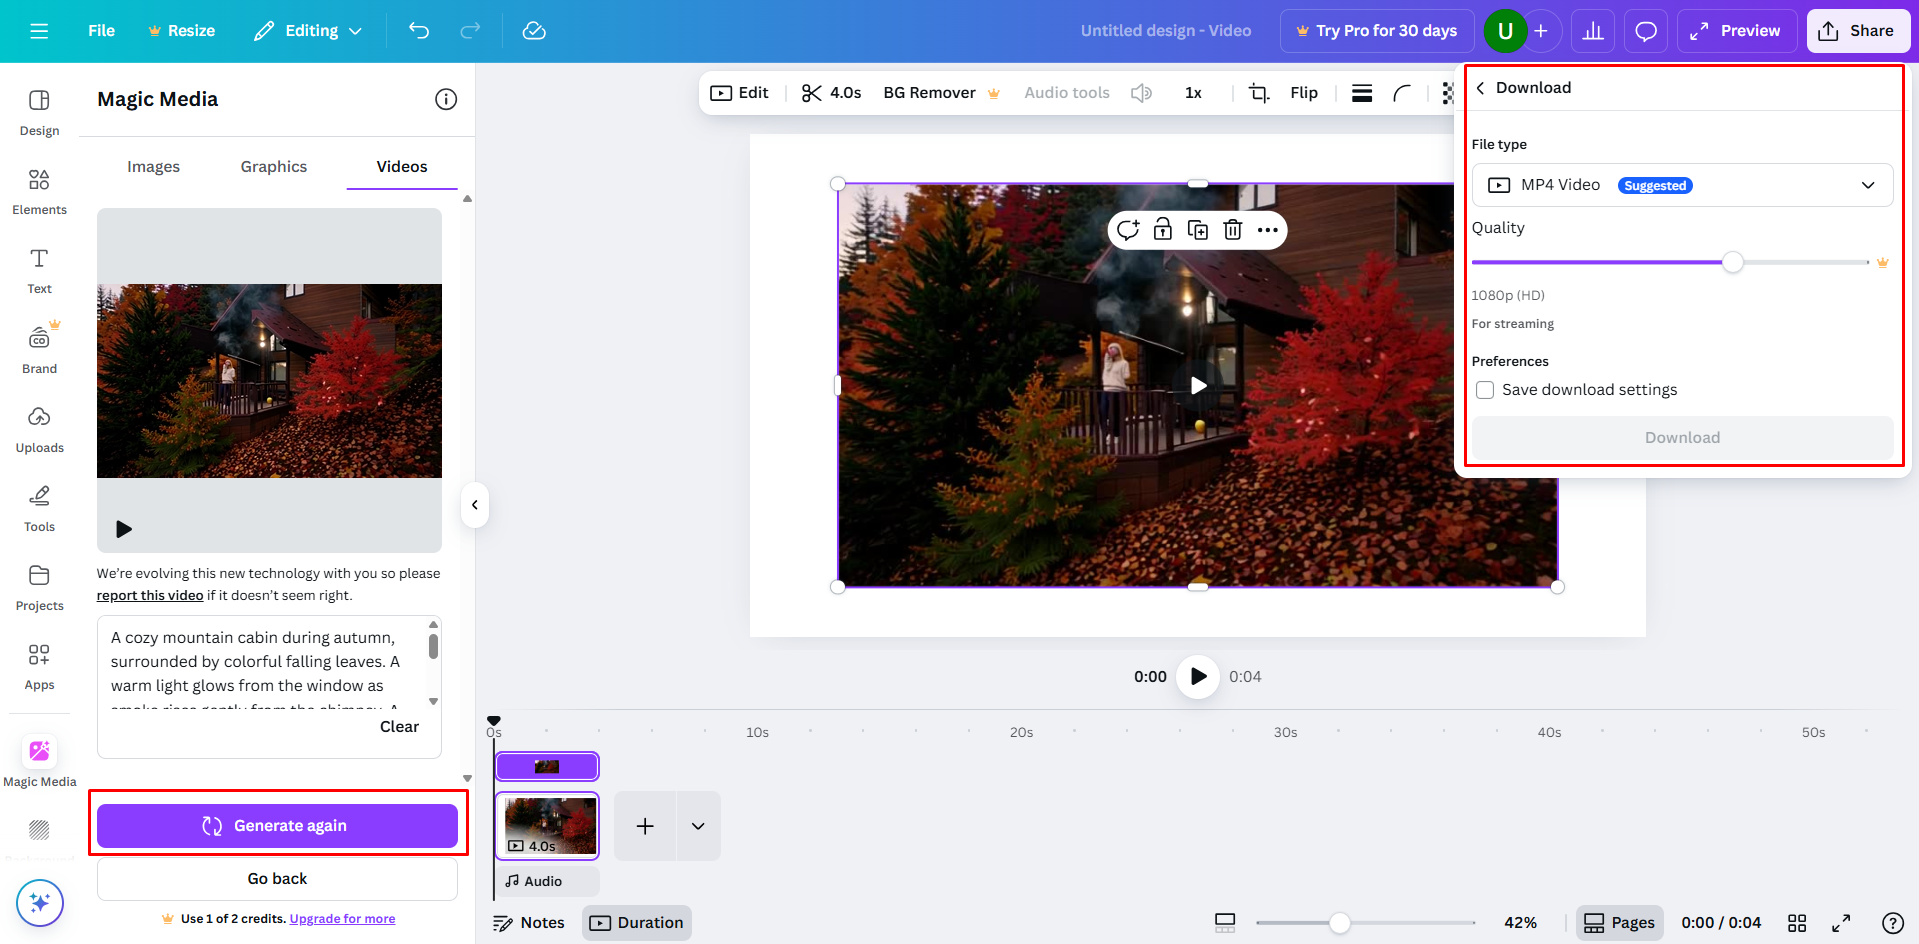Adjust the download Quality slider
This screenshot has height=944, width=1919.
[x=1732, y=262]
